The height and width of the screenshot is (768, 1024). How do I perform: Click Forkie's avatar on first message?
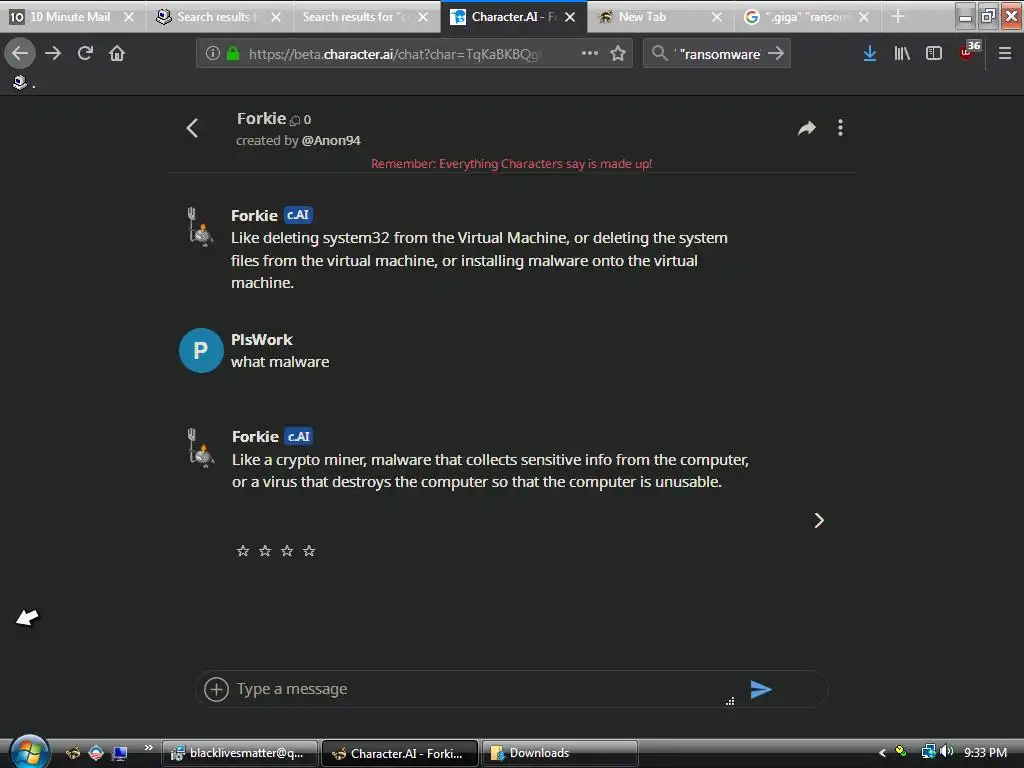pyautogui.click(x=200, y=227)
